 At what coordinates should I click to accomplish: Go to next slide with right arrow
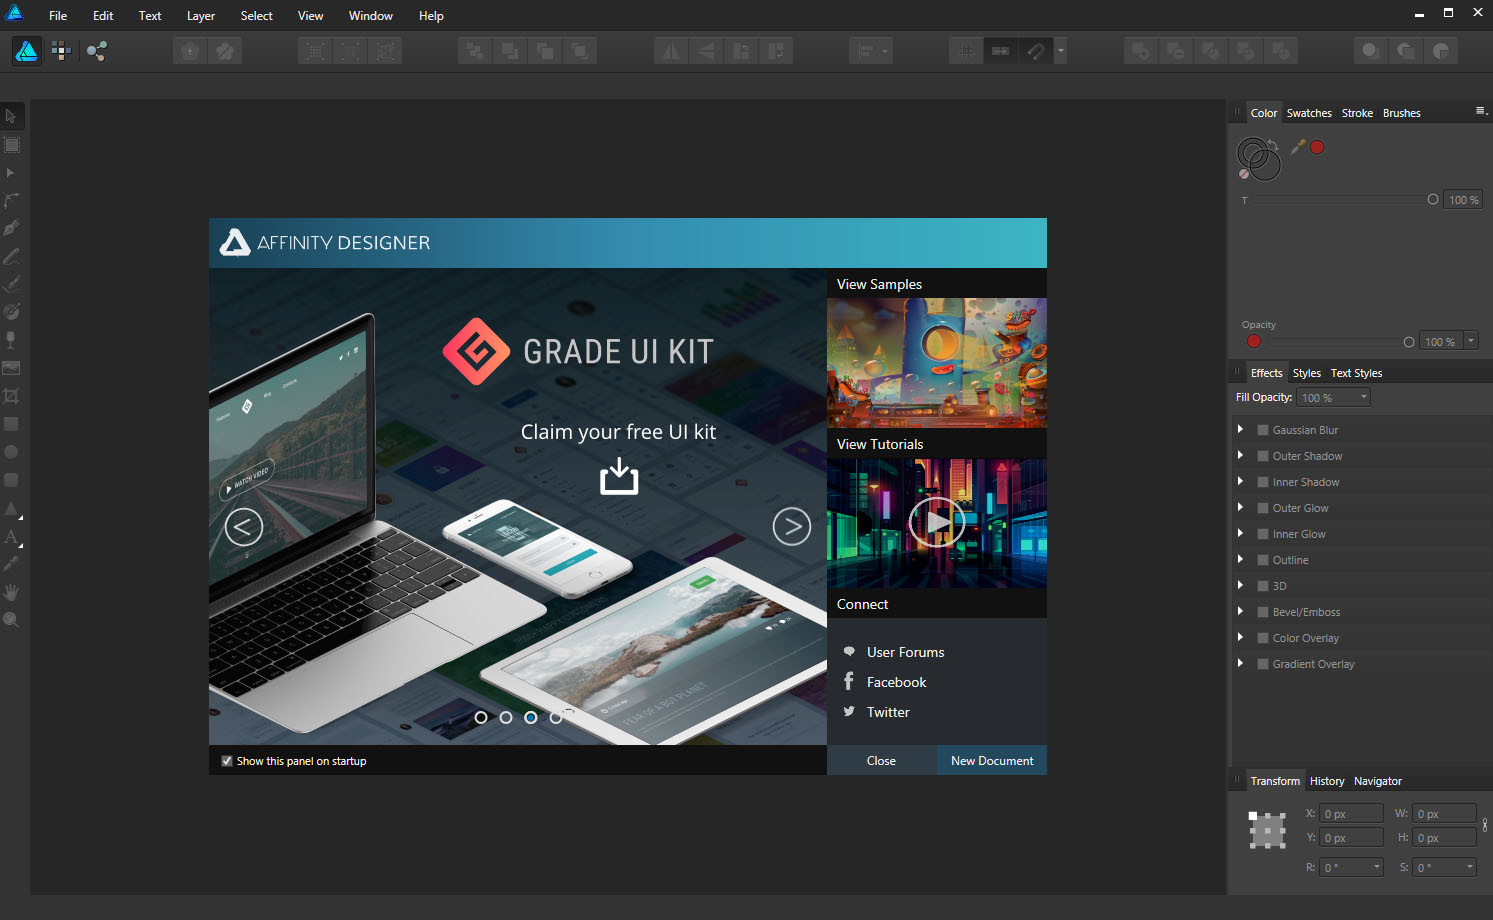792,526
